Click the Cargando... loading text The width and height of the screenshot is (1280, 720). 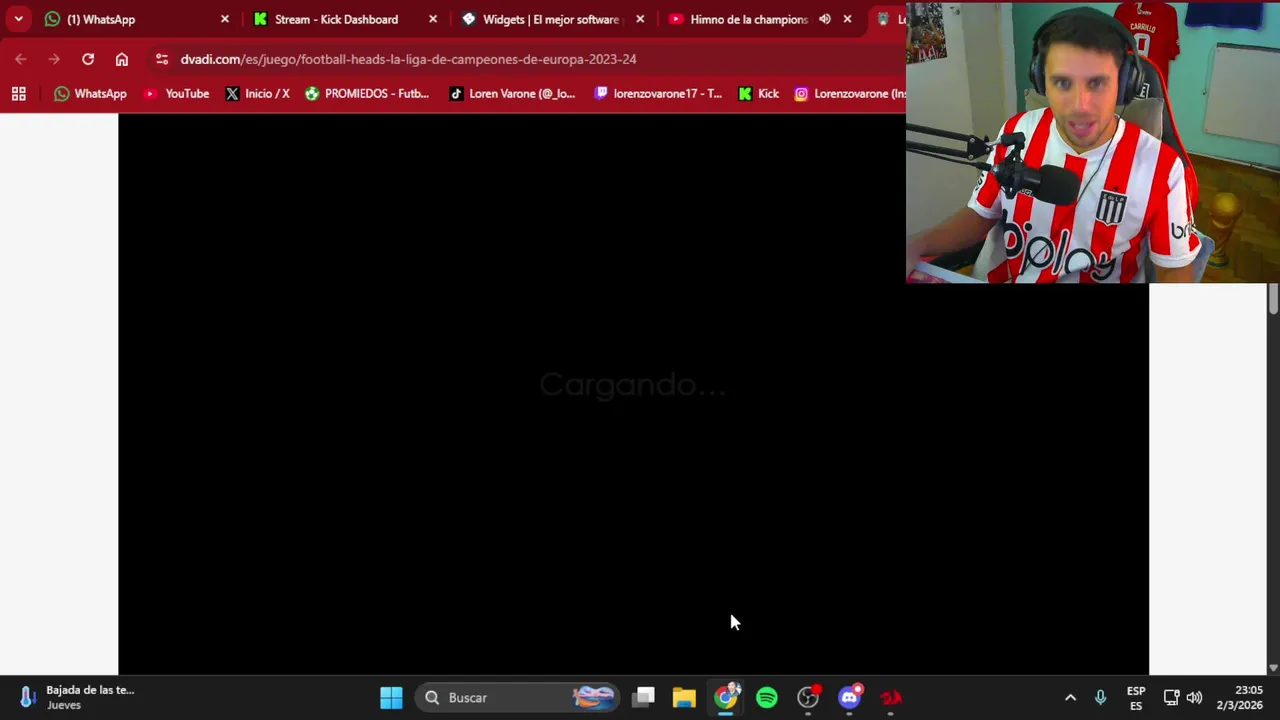[632, 385]
